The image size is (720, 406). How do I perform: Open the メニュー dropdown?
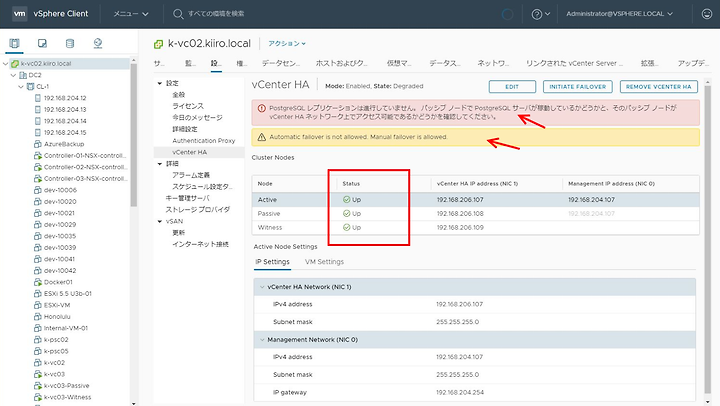point(131,14)
